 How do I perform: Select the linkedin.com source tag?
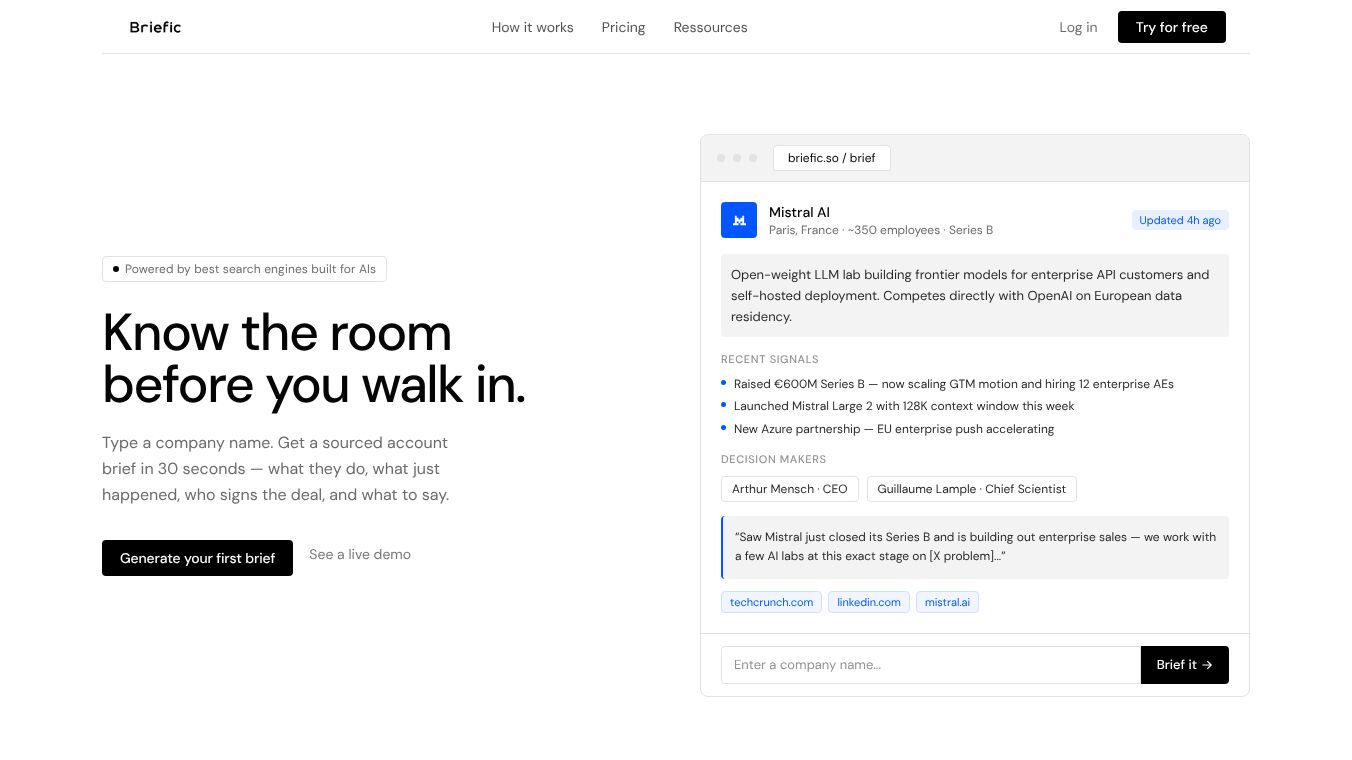869,602
